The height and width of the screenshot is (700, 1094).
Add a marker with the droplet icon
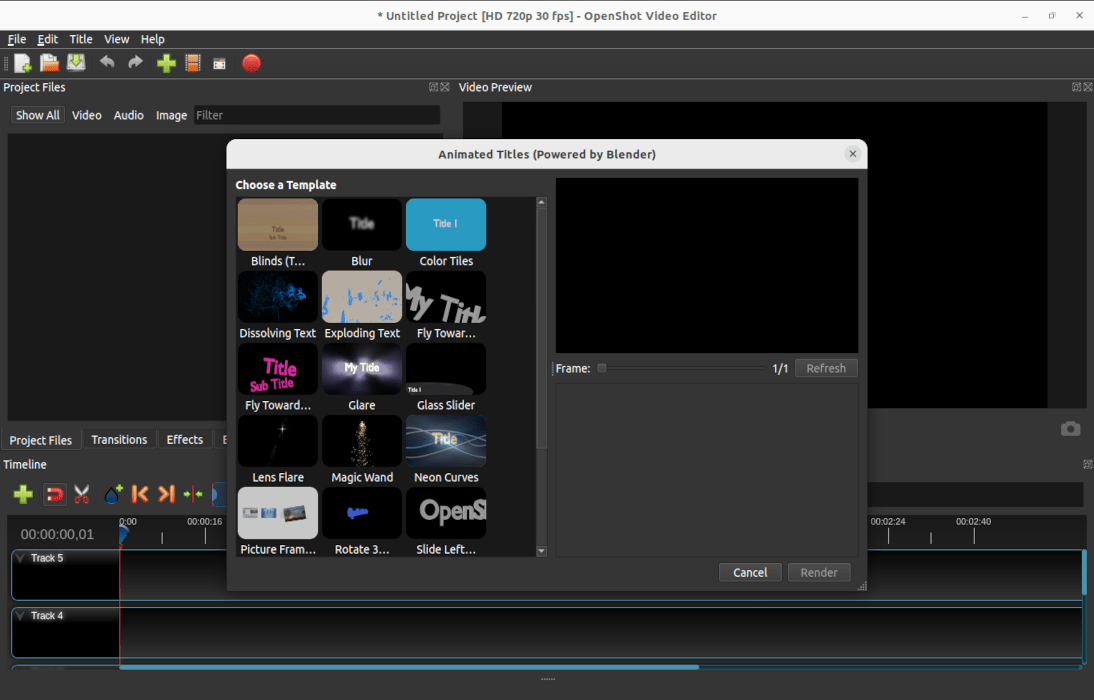point(113,494)
